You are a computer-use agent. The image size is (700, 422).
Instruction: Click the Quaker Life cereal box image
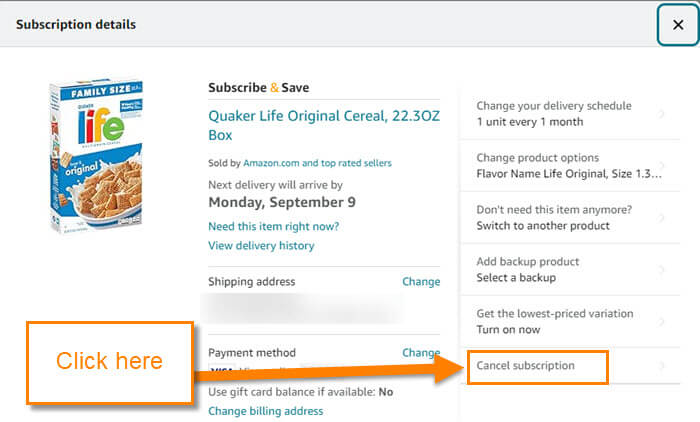point(96,156)
